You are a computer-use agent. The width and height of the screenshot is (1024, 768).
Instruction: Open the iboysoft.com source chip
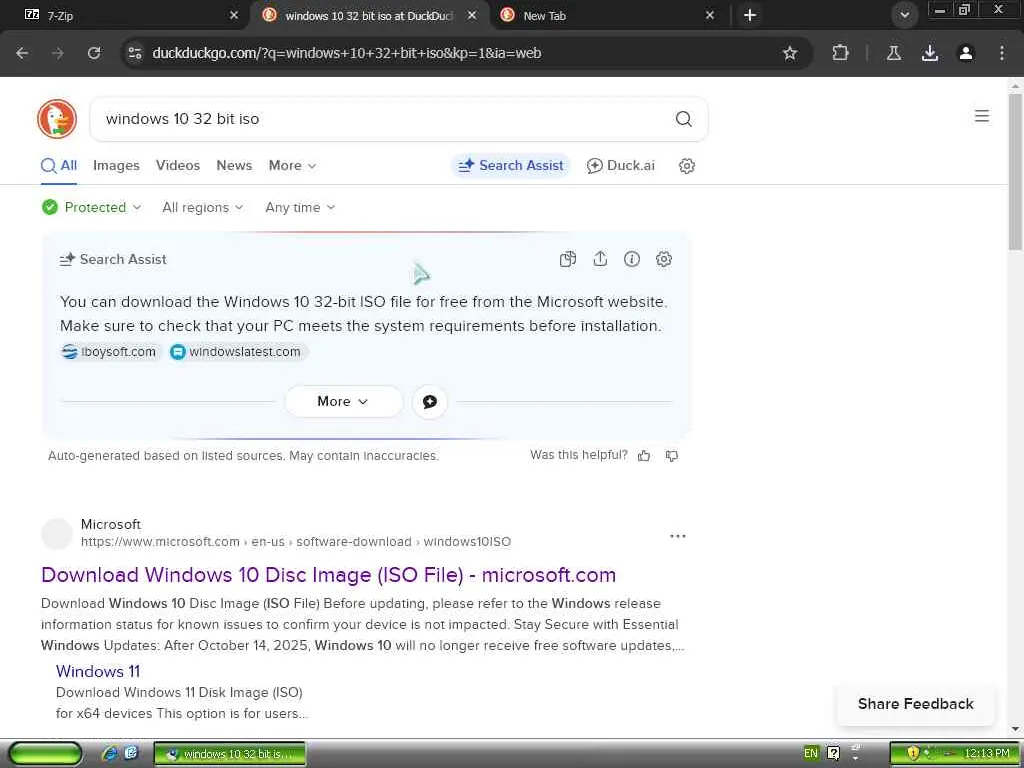[x=110, y=352]
